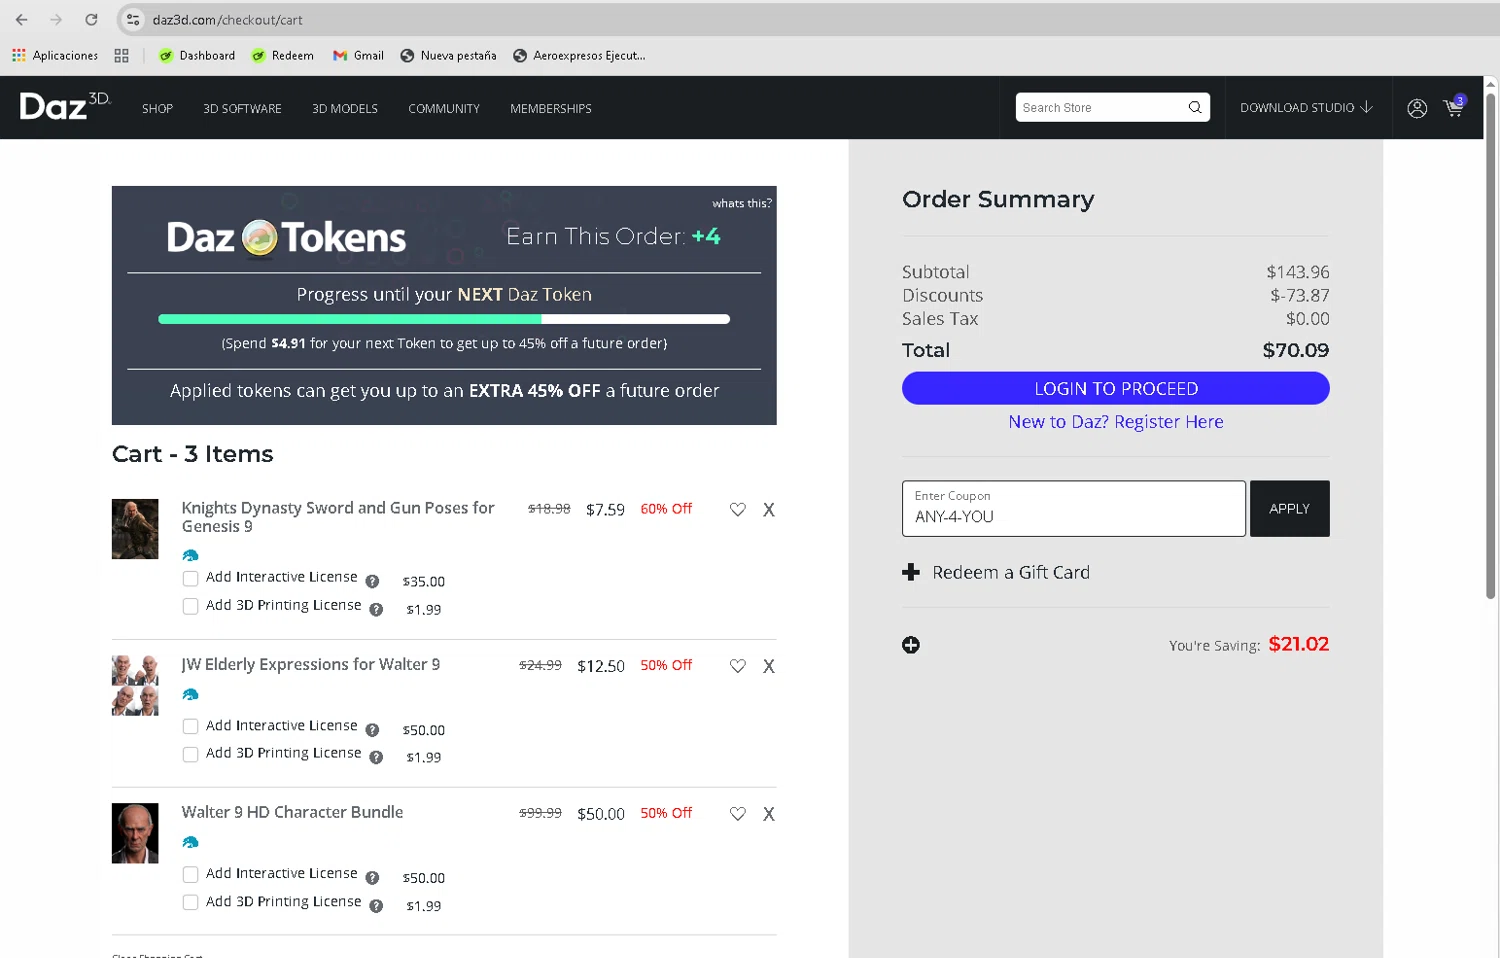Click the address bar URL
The width and height of the screenshot is (1500, 958).
point(228,19)
